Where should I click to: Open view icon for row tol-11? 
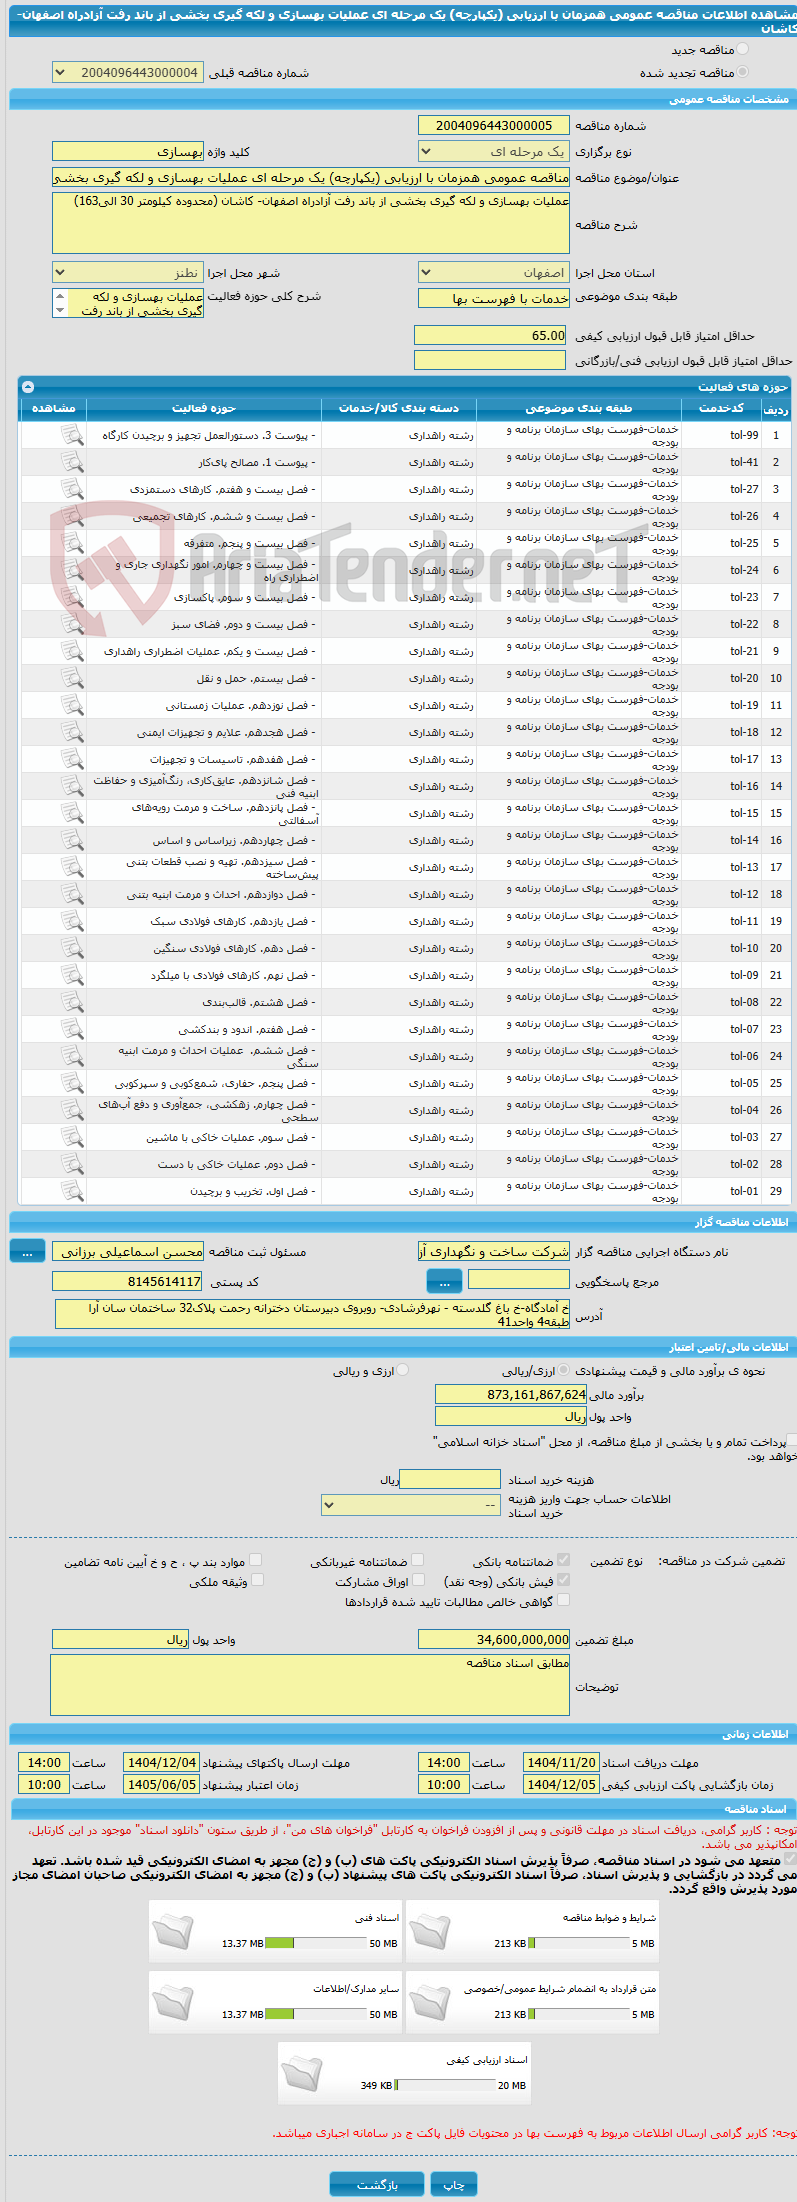tap(72, 921)
